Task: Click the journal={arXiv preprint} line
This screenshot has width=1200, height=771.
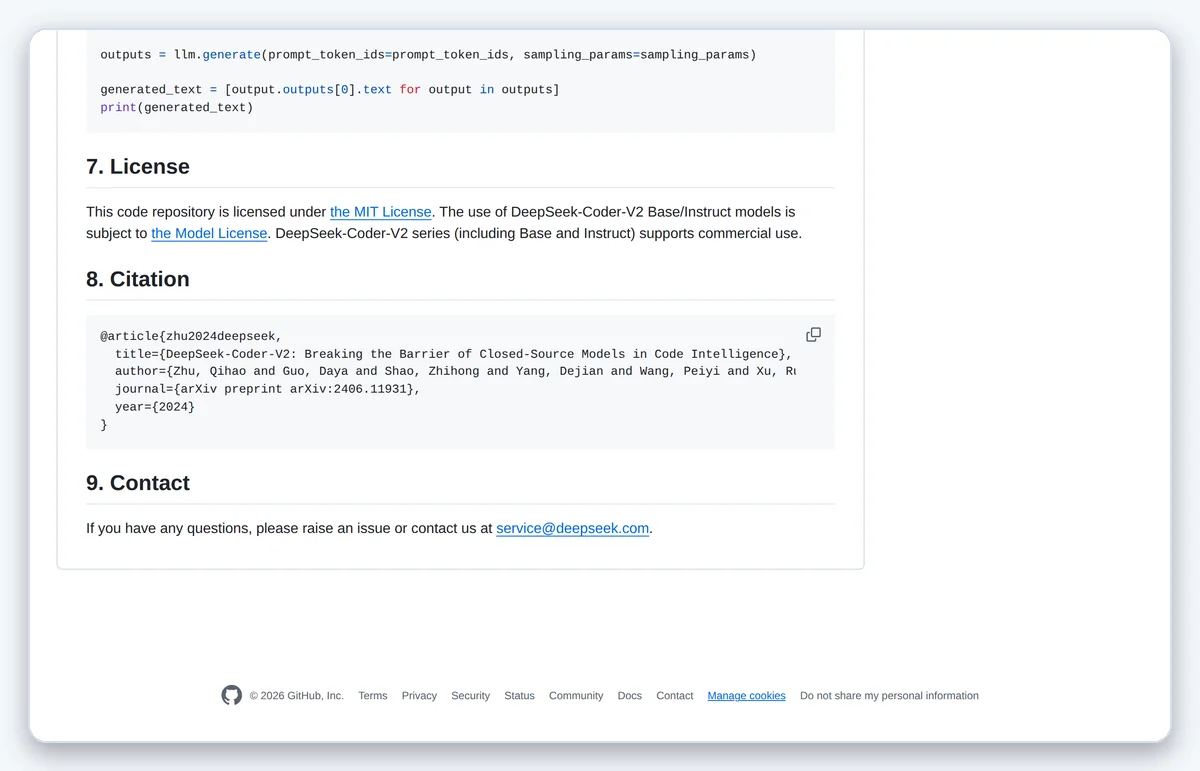Action: (268, 389)
